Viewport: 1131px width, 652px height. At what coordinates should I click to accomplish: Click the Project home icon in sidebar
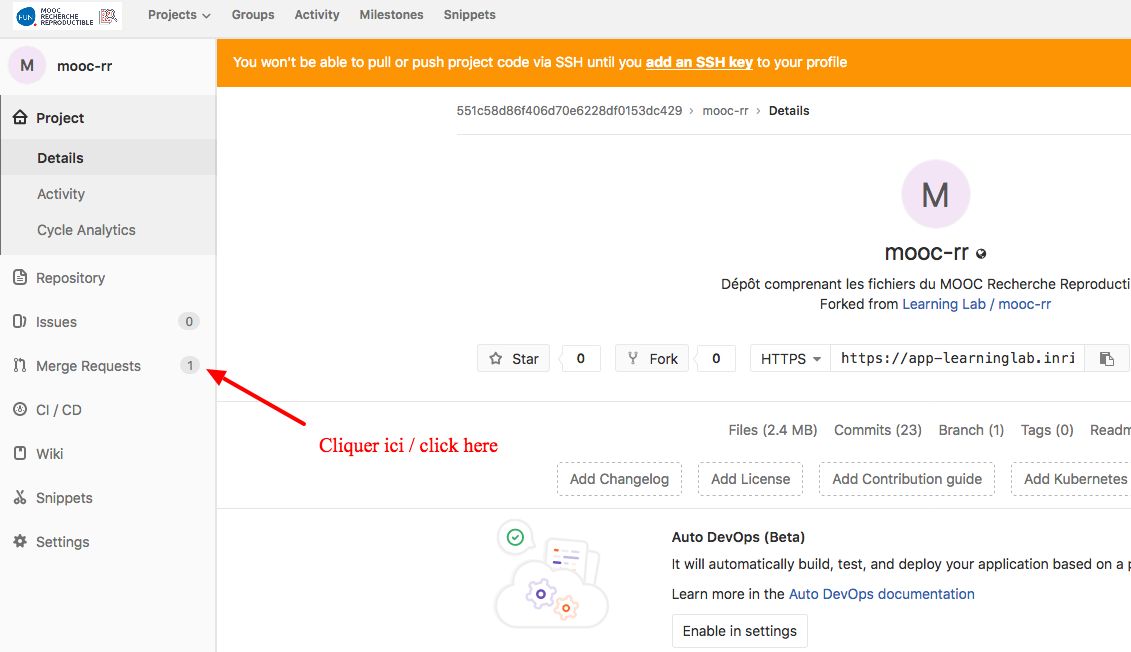pos(19,118)
